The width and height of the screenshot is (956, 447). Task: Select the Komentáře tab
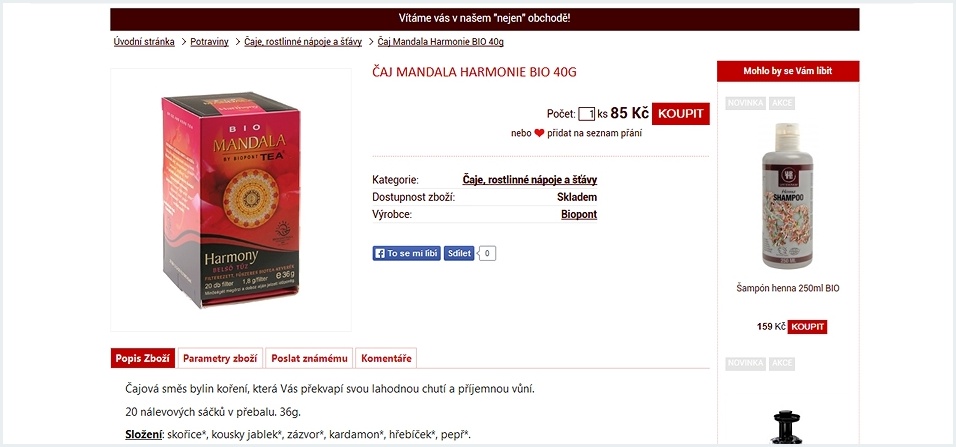point(386,359)
